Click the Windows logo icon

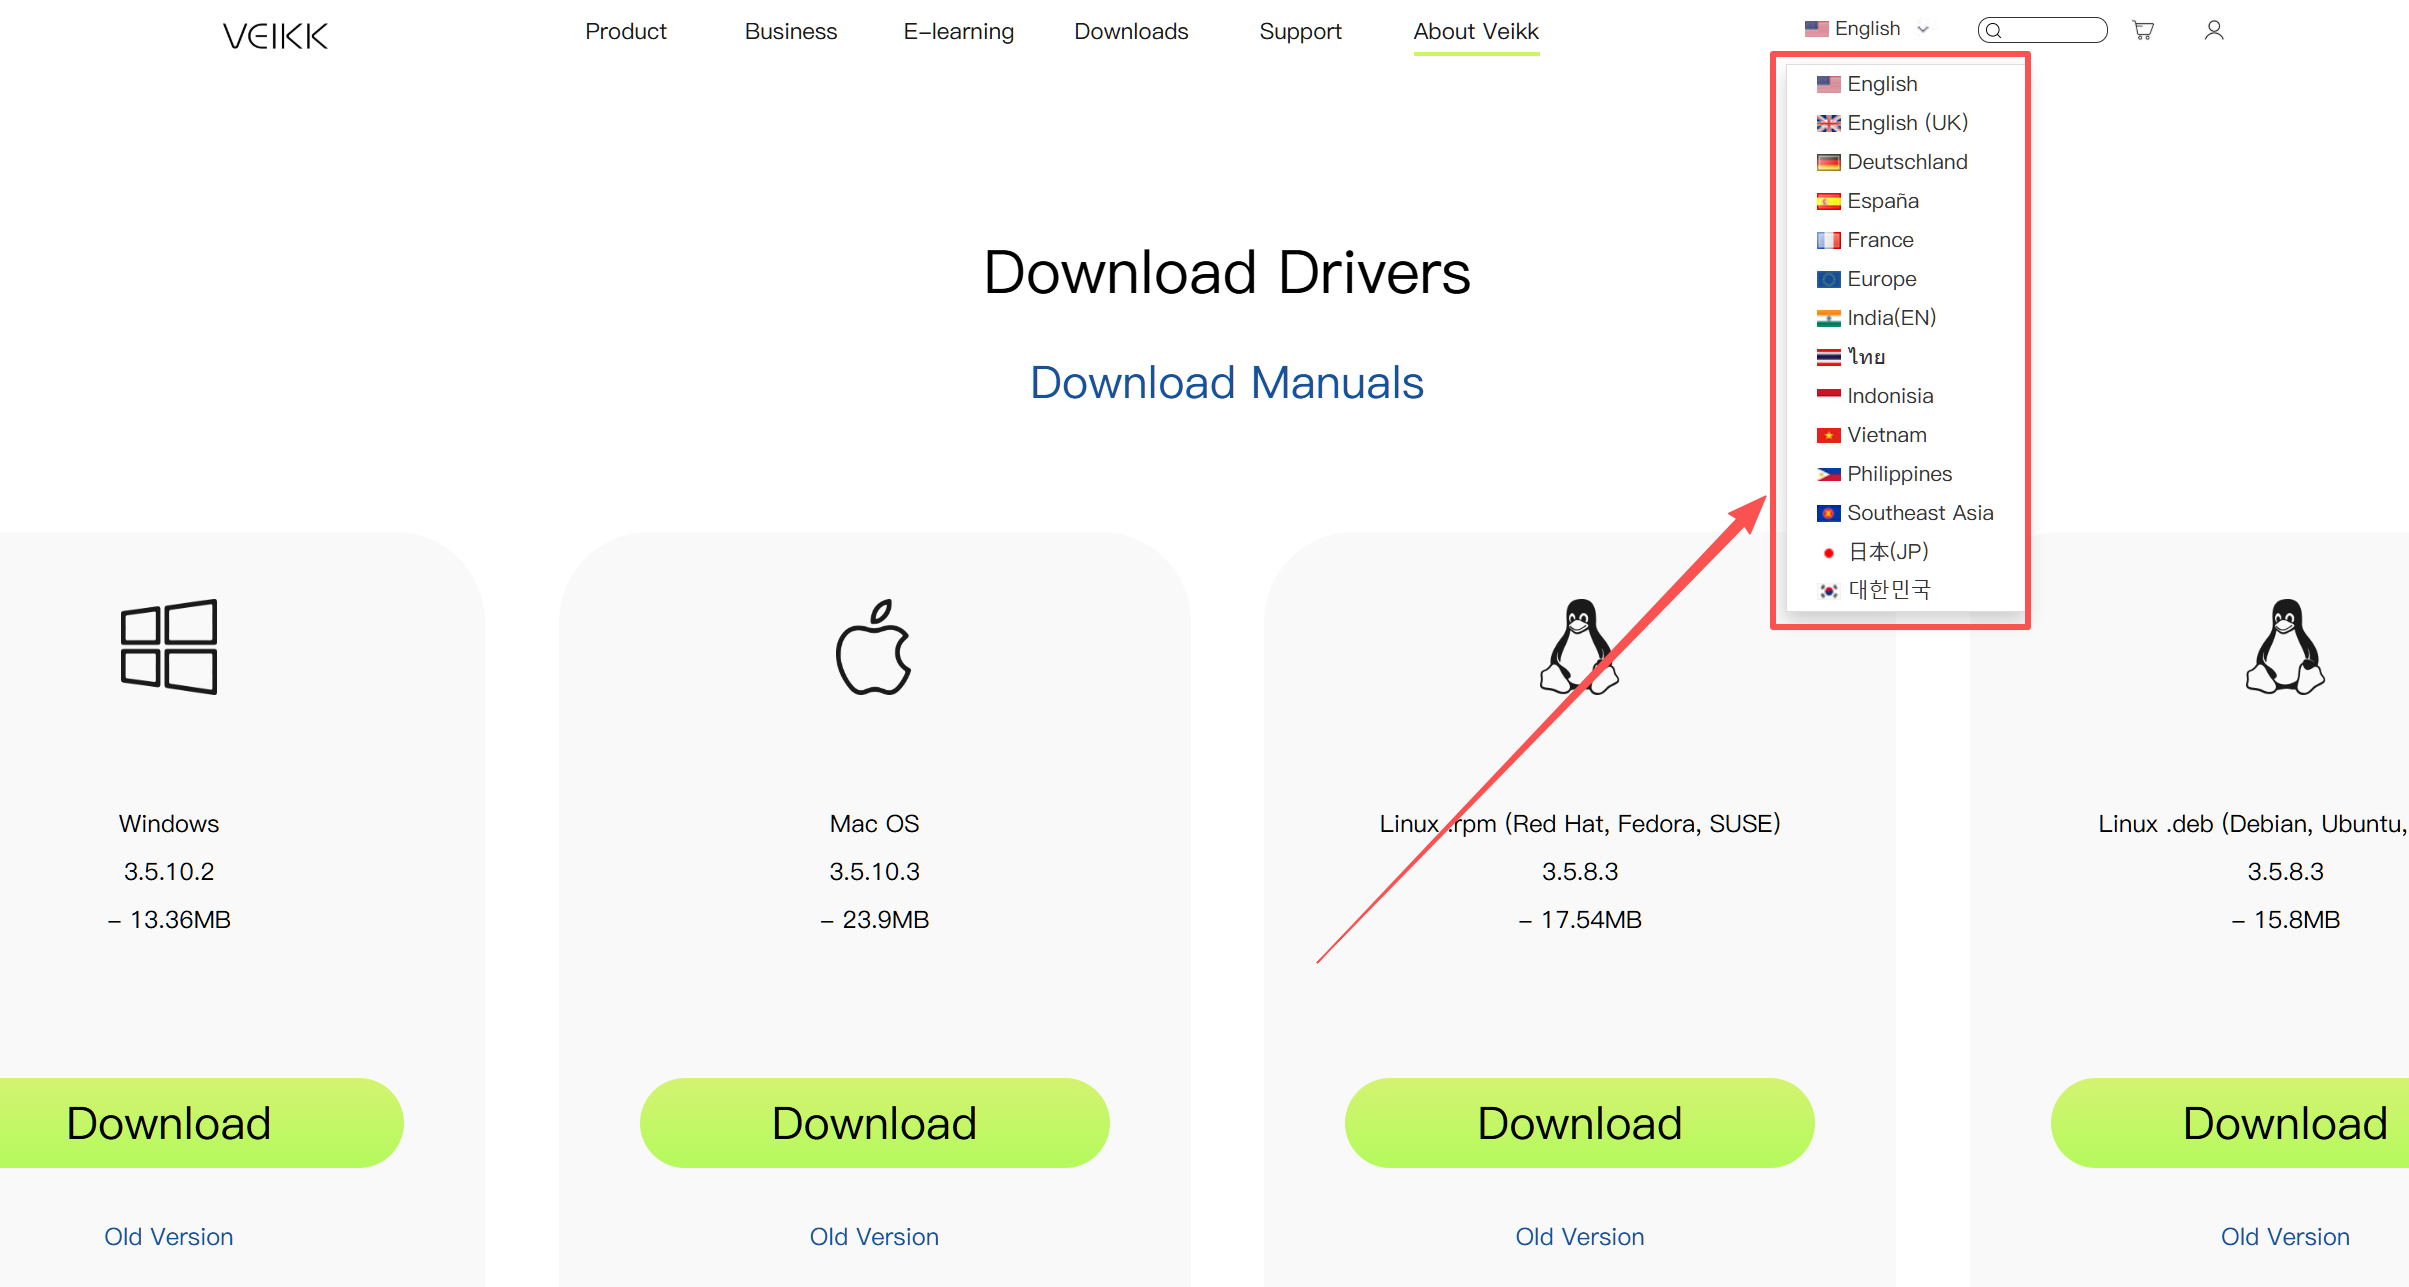click(169, 646)
